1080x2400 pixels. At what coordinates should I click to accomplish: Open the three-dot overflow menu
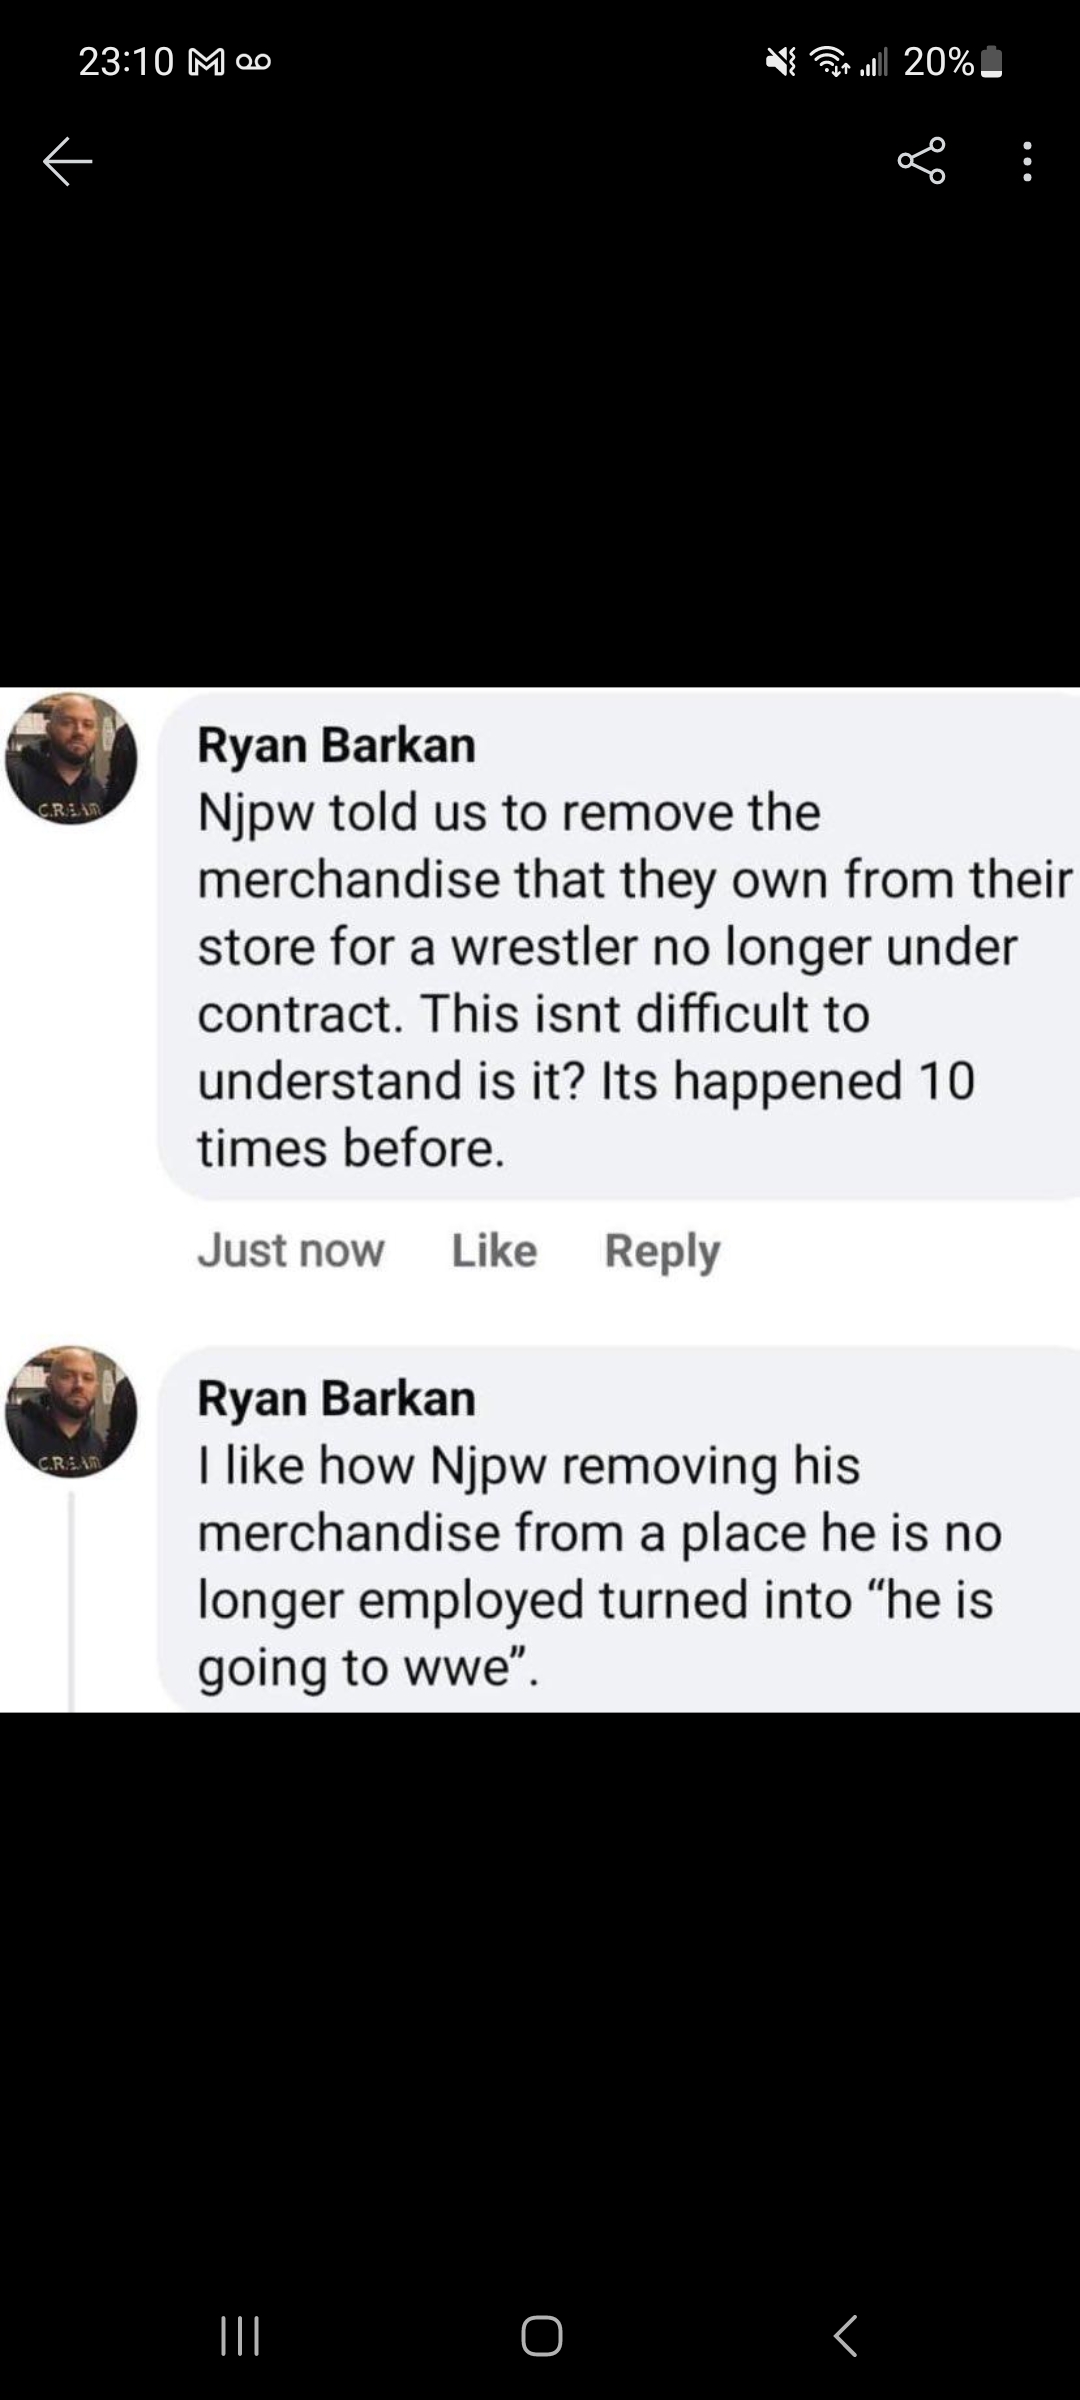(x=1027, y=161)
